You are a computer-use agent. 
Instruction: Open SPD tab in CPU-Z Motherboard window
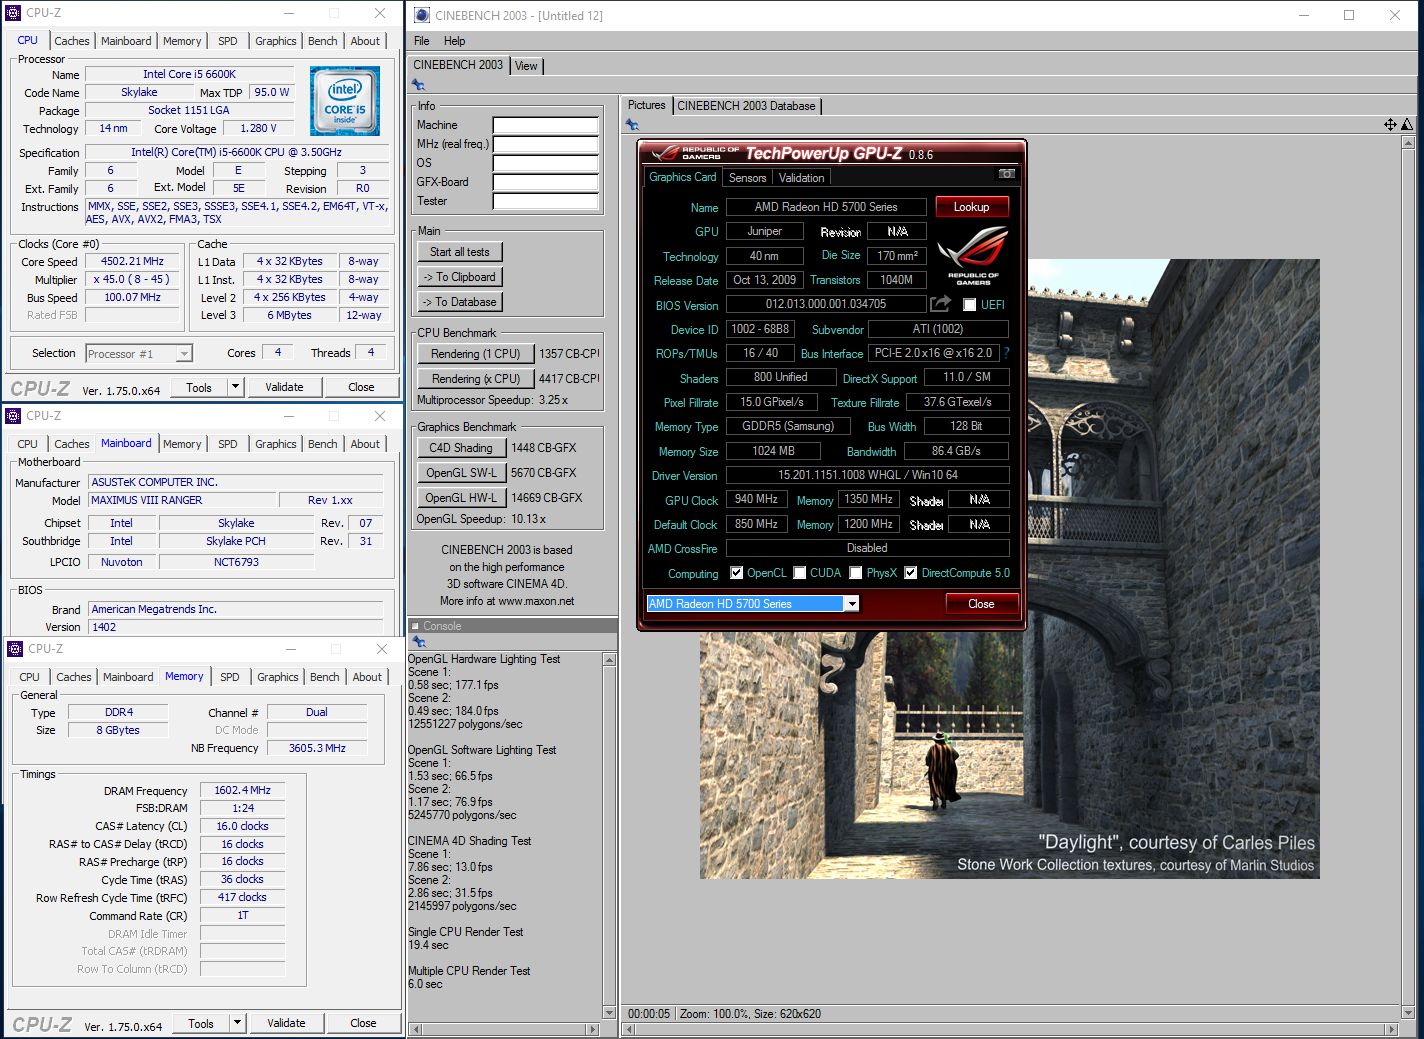tap(228, 444)
